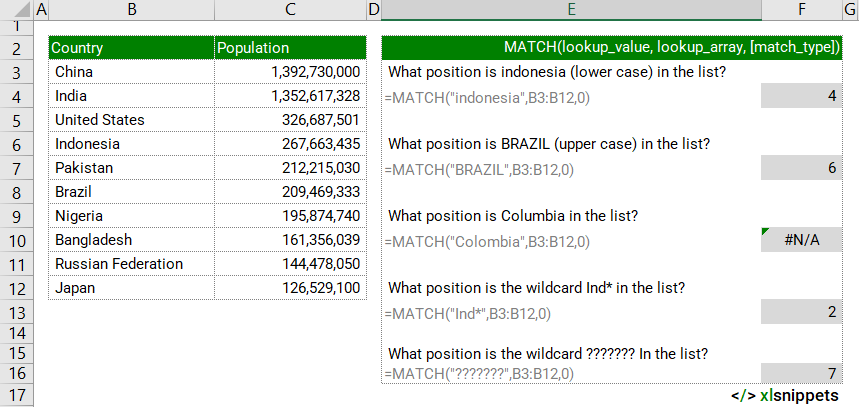Select row 17 header
This screenshot has width=859, height=407.
(16, 395)
